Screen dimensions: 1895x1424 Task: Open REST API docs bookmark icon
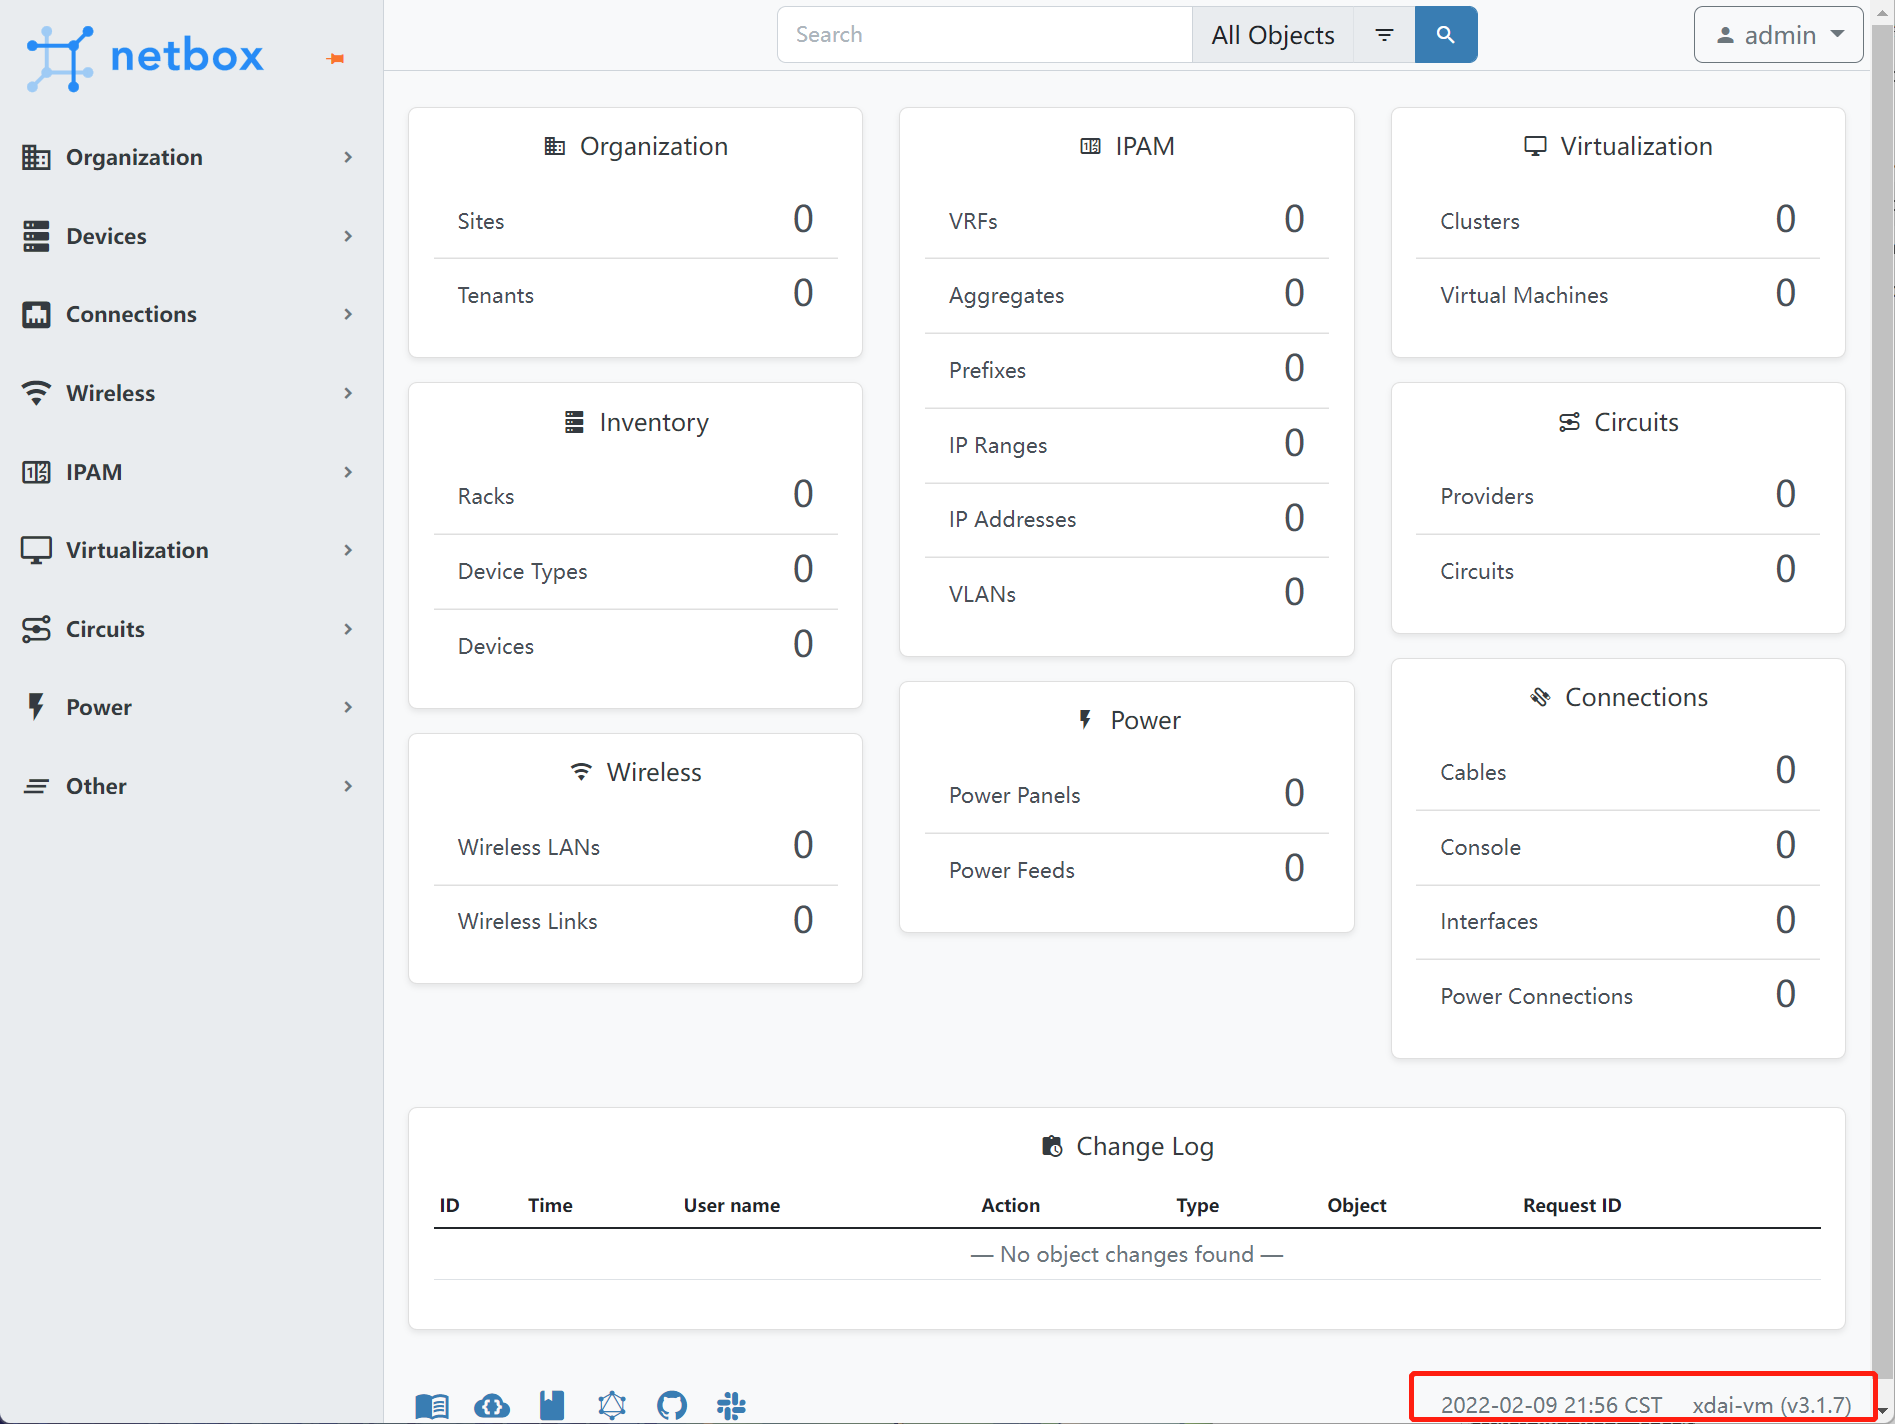(x=552, y=1405)
